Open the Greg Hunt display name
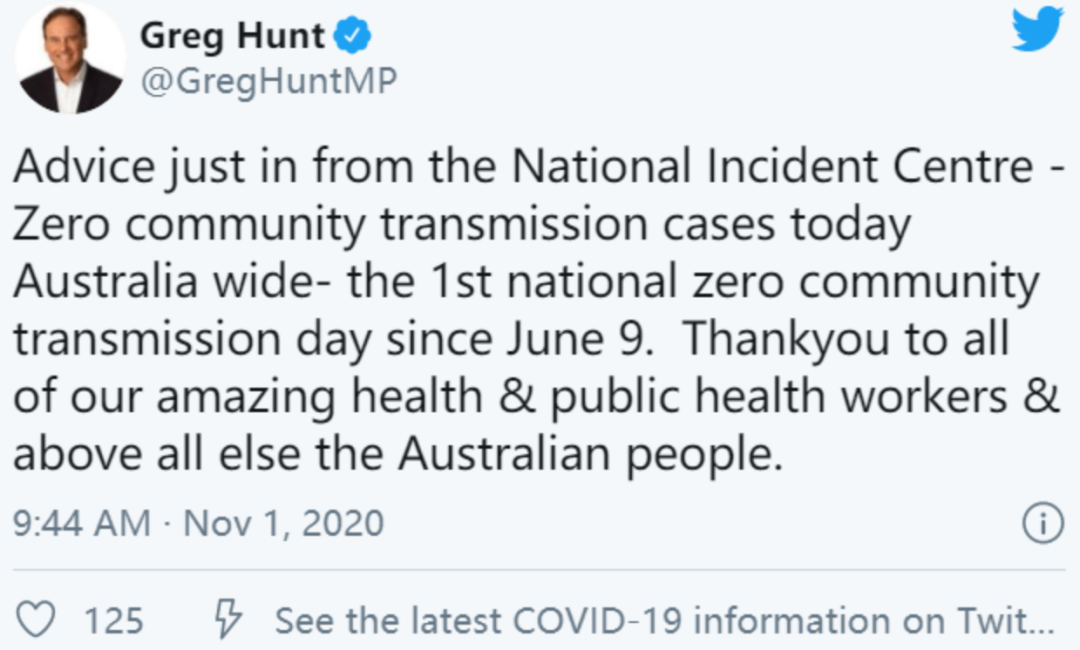The image size is (1080, 650). coord(232,36)
